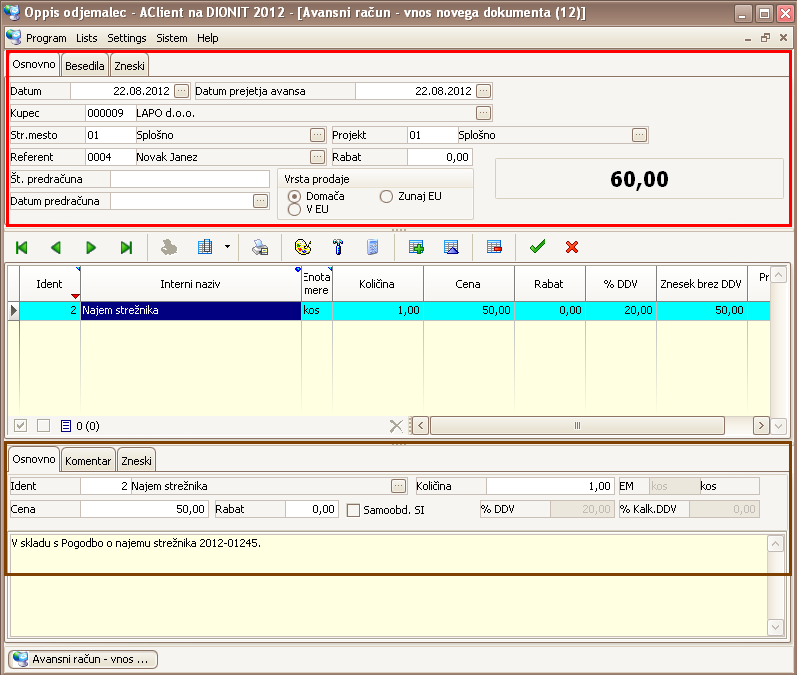Open the Settings menu
797x675 pixels.
pos(127,38)
